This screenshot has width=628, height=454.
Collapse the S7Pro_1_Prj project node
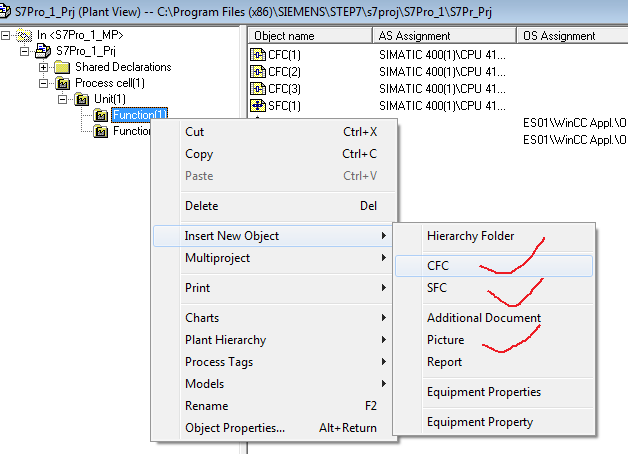(25, 51)
